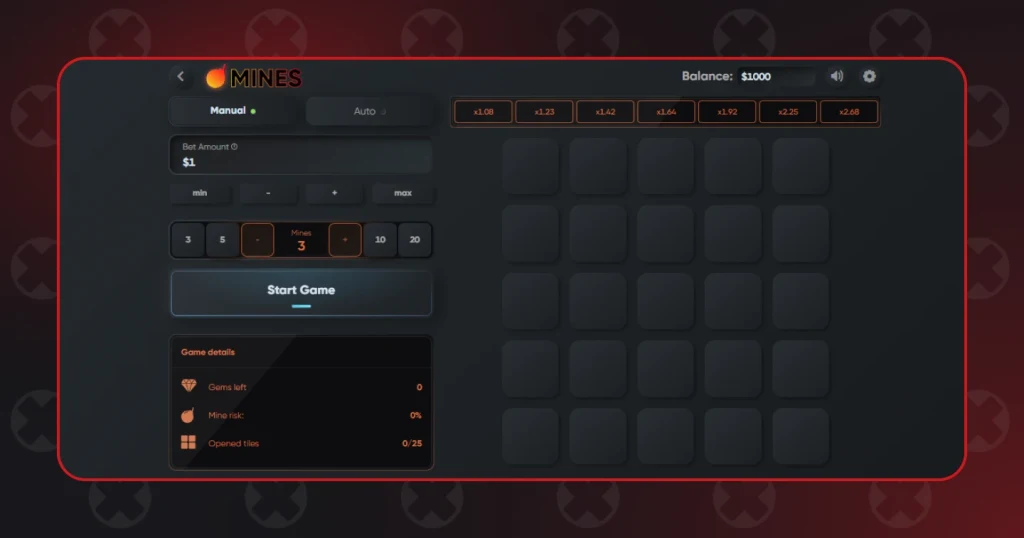The height and width of the screenshot is (538, 1024).
Task: Click the Bet Amount input field
Action: tap(301, 155)
